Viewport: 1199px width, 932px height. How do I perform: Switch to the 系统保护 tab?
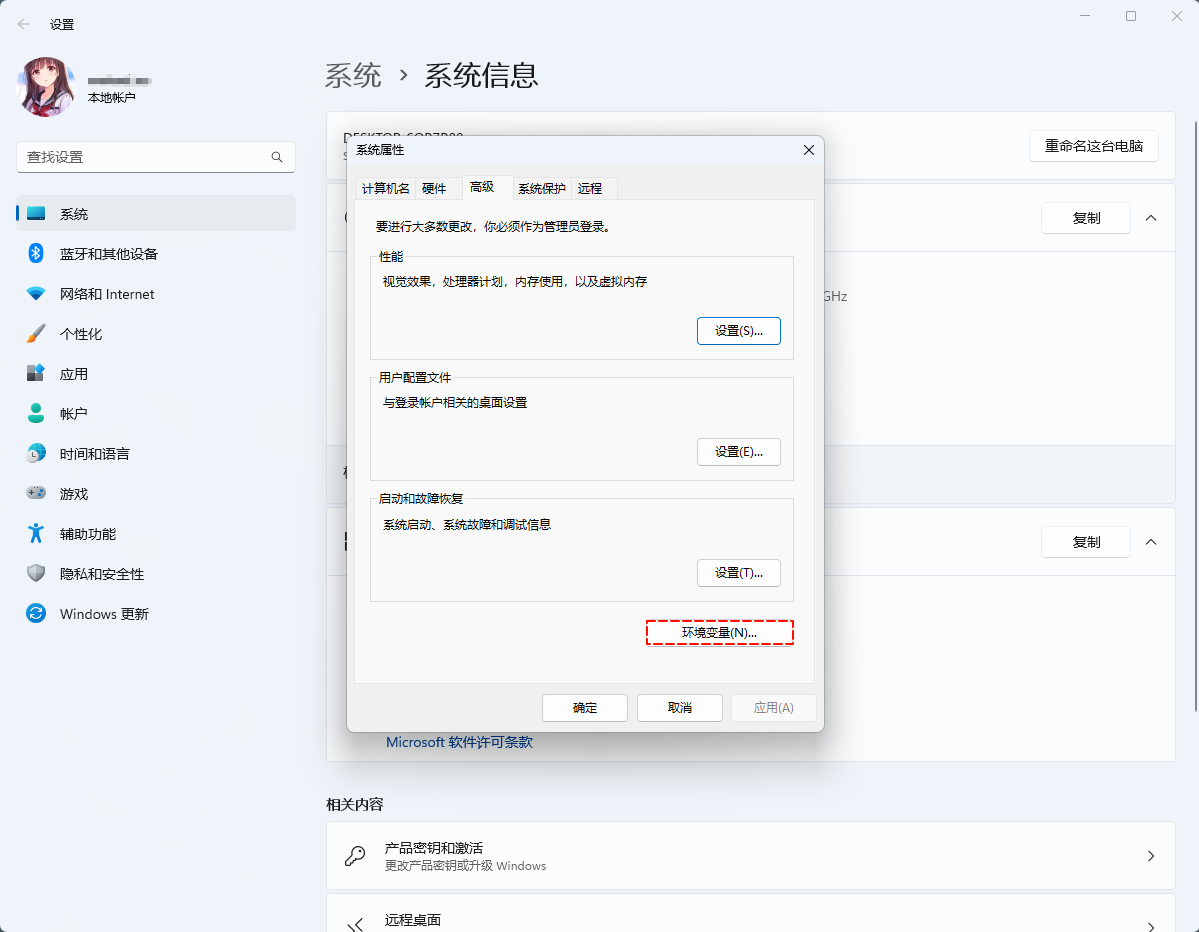[x=541, y=188]
